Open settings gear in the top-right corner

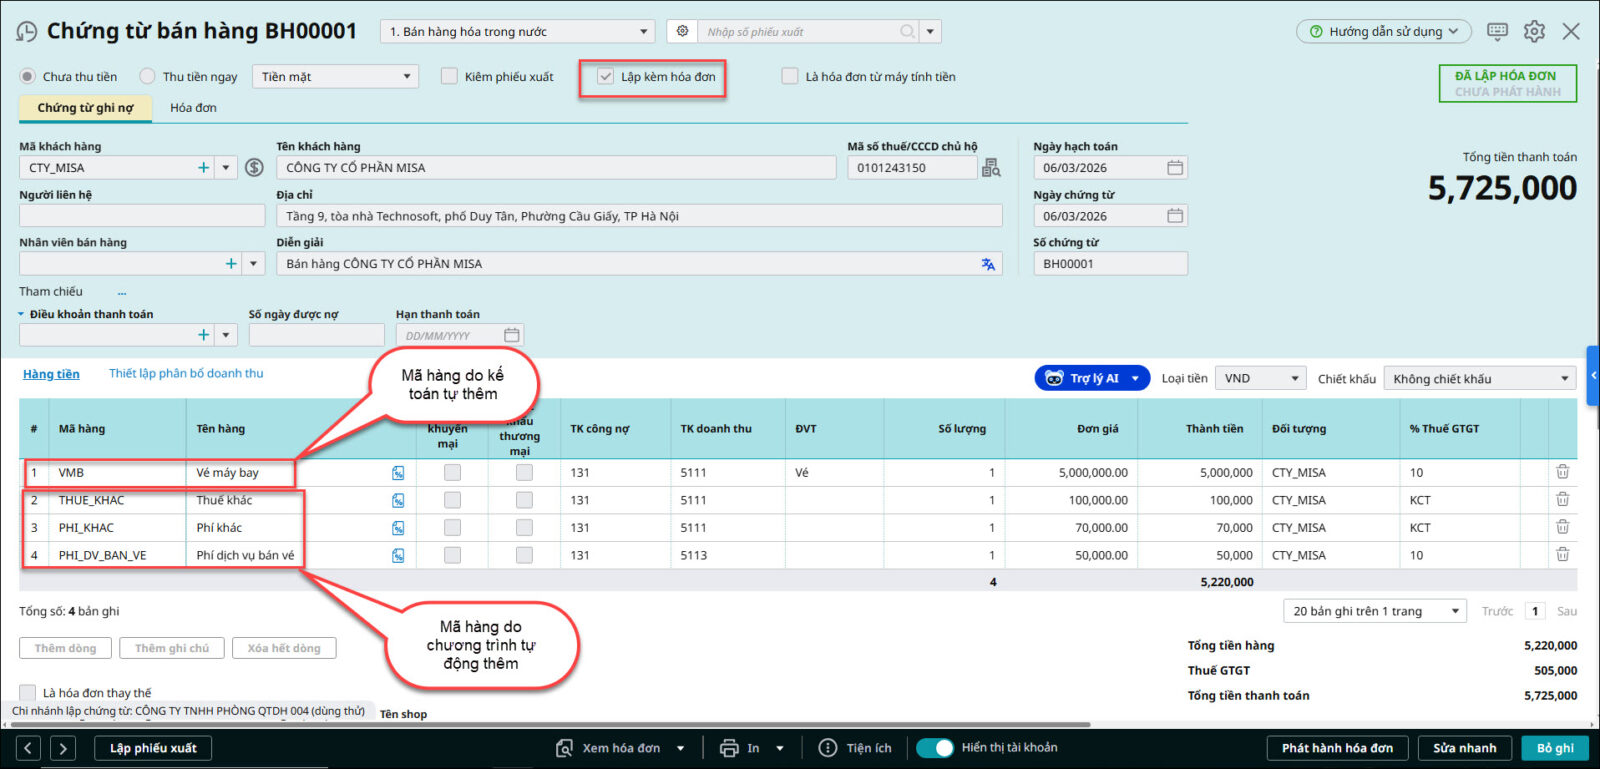coord(1534,32)
